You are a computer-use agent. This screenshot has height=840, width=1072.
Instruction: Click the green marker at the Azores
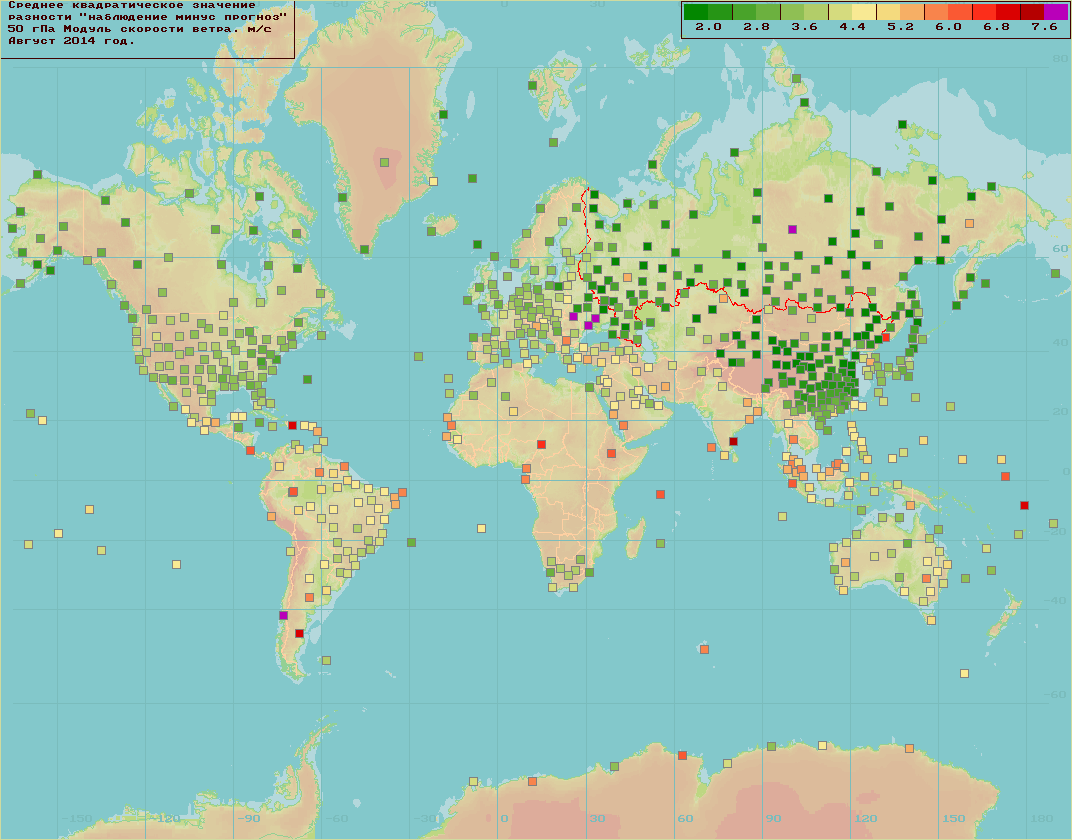[x=418, y=357]
